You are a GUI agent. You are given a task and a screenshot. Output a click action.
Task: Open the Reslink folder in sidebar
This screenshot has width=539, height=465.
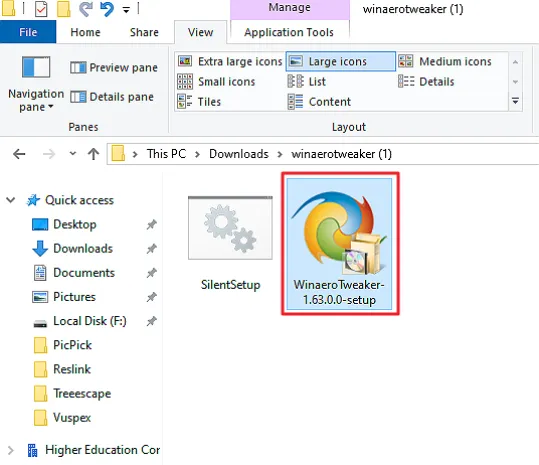coord(62,369)
